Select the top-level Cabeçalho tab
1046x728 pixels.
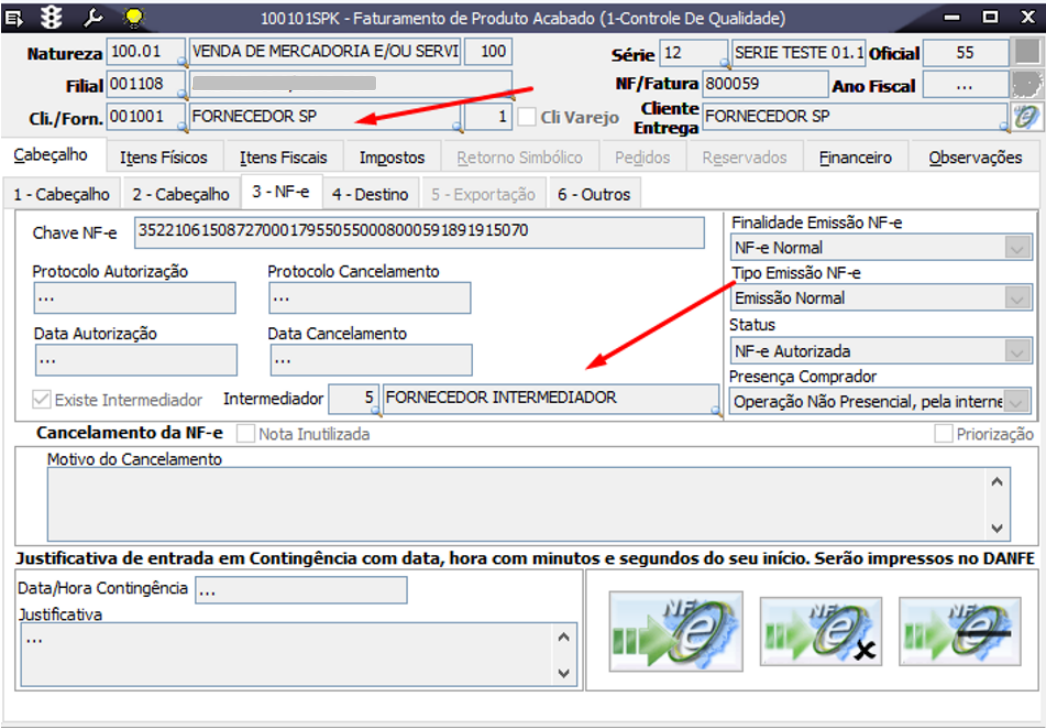pyautogui.click(x=51, y=155)
